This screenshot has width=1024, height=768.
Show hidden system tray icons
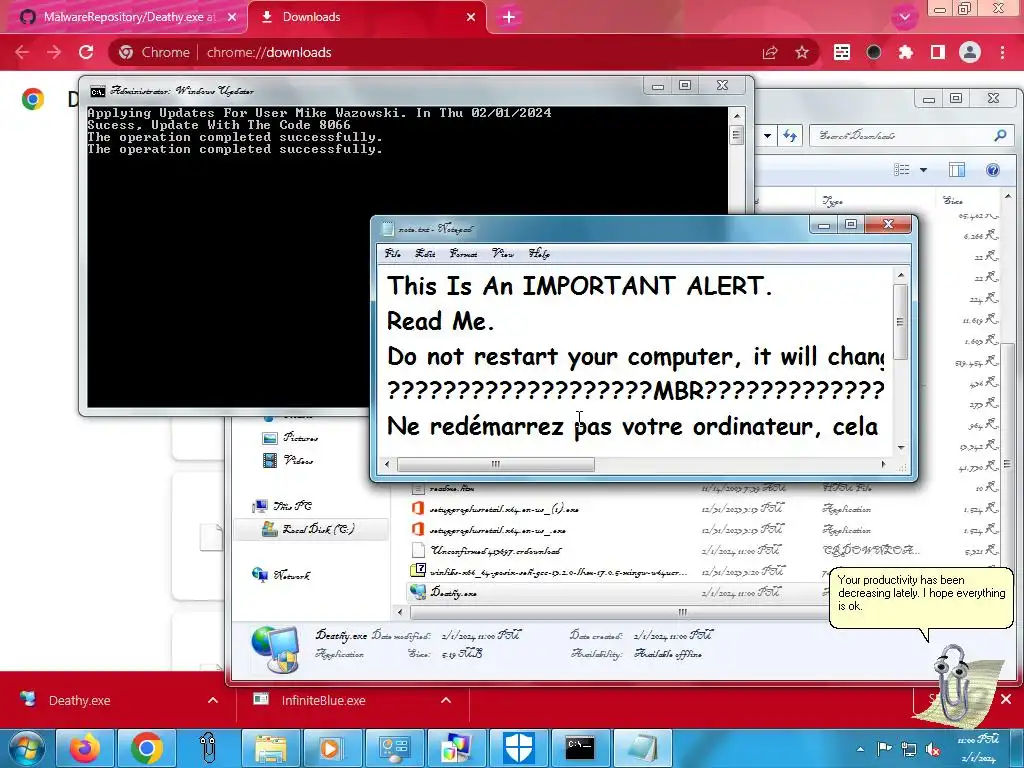point(861,748)
